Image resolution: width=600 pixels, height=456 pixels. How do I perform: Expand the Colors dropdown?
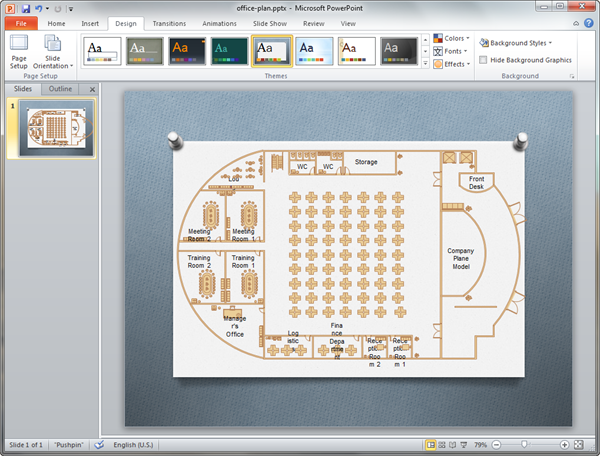click(x=452, y=38)
